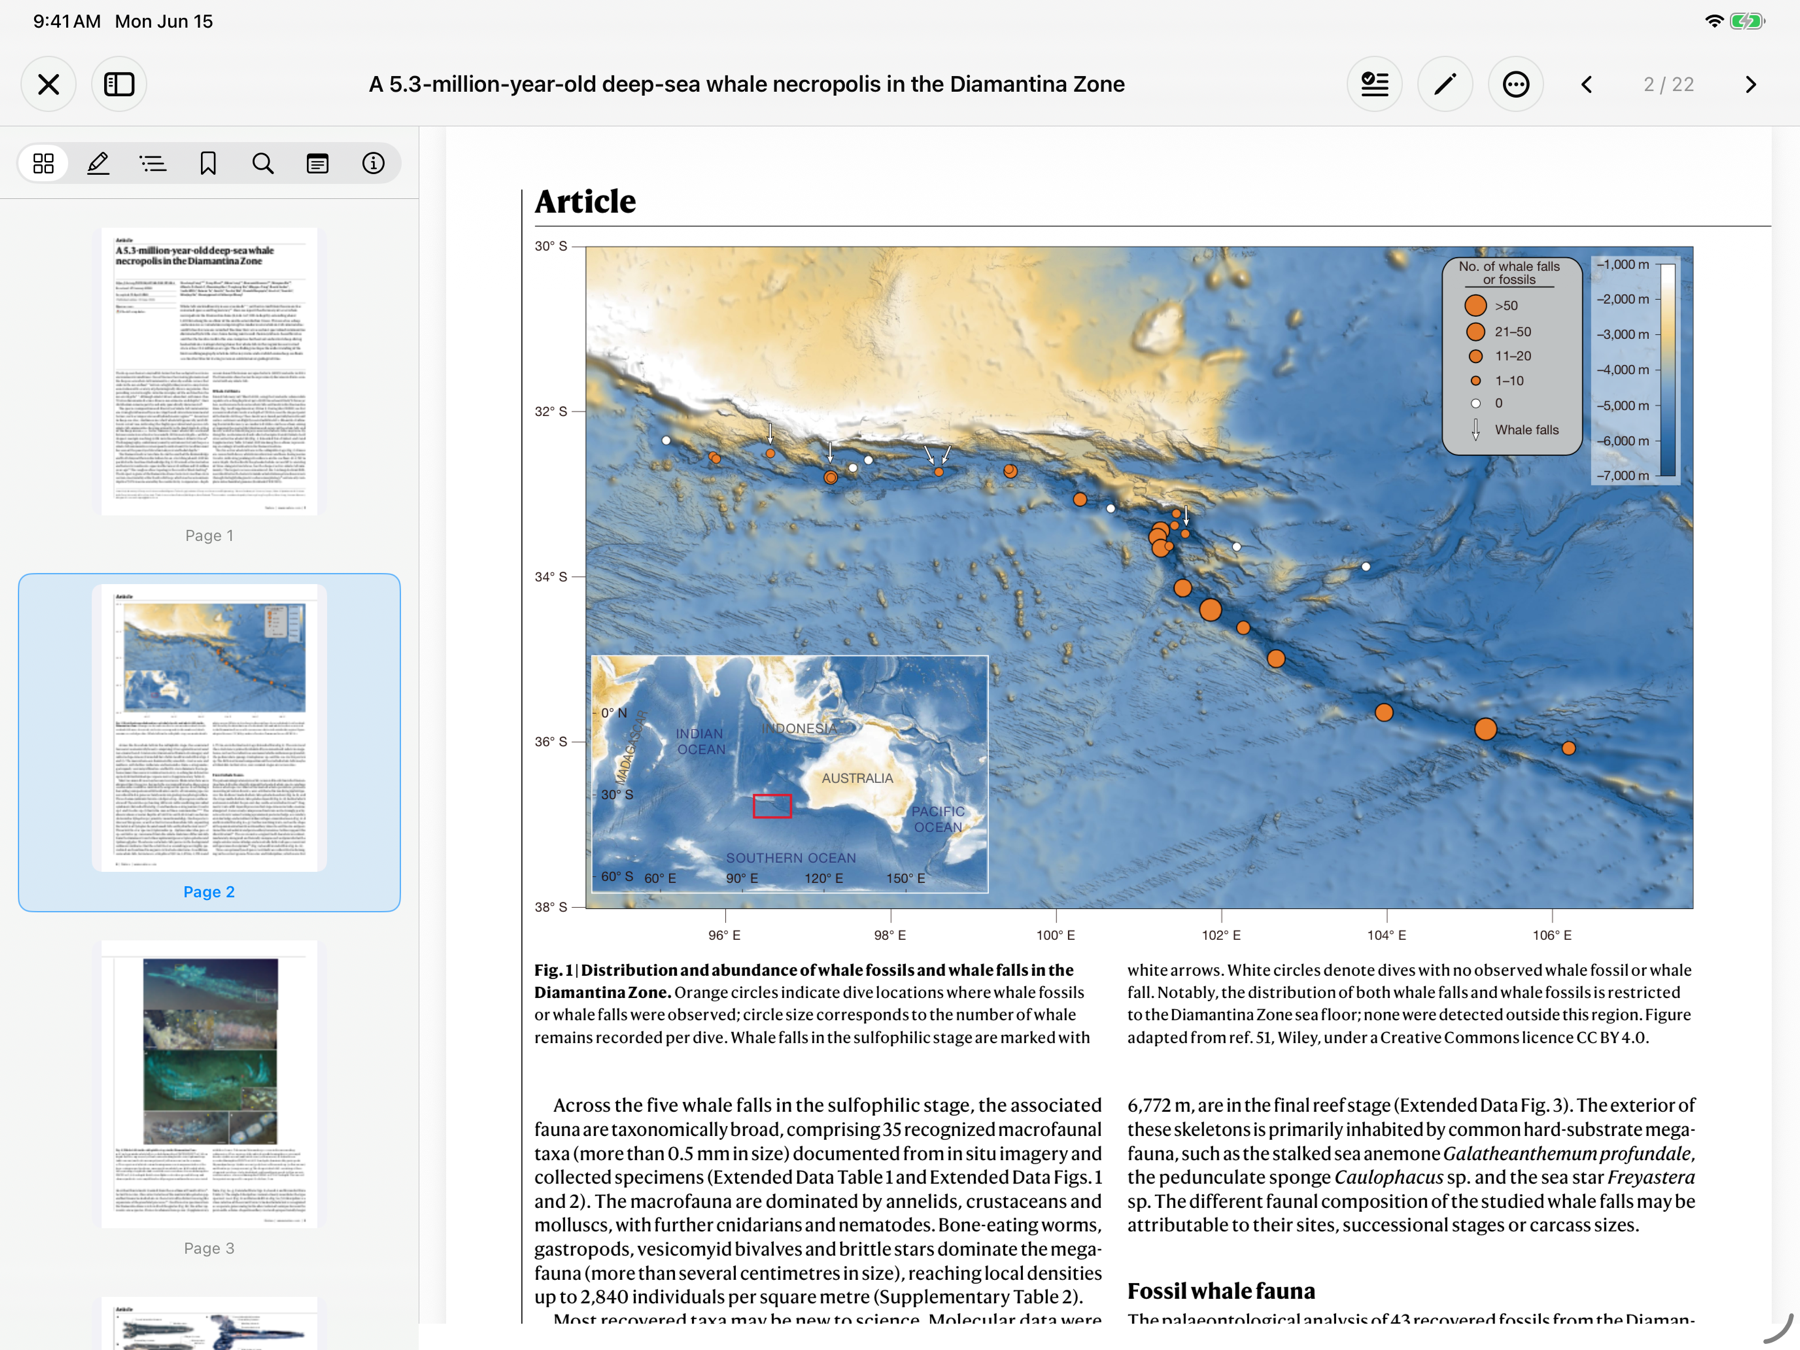Go to the next page
Image resolution: width=1800 pixels, height=1350 pixels.
(x=1750, y=84)
